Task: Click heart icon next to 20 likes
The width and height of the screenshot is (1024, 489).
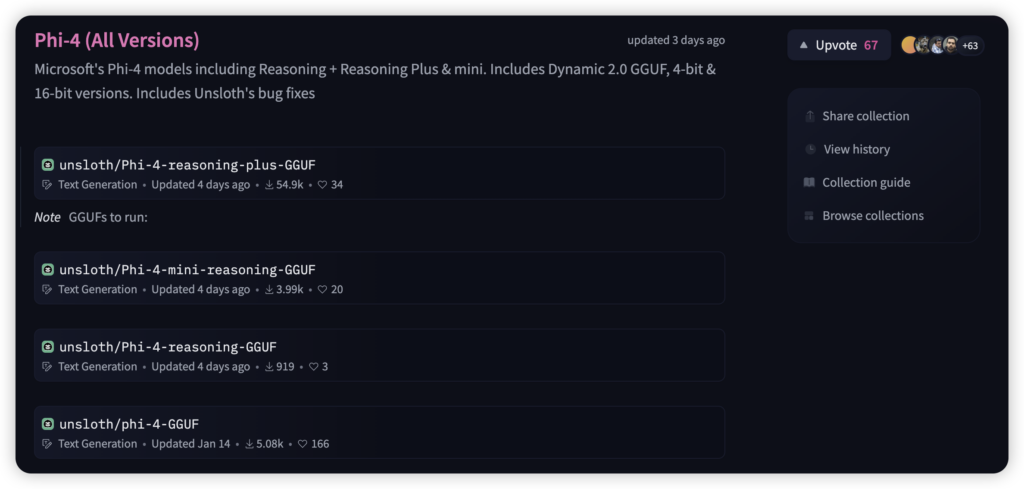Action: click(x=322, y=289)
